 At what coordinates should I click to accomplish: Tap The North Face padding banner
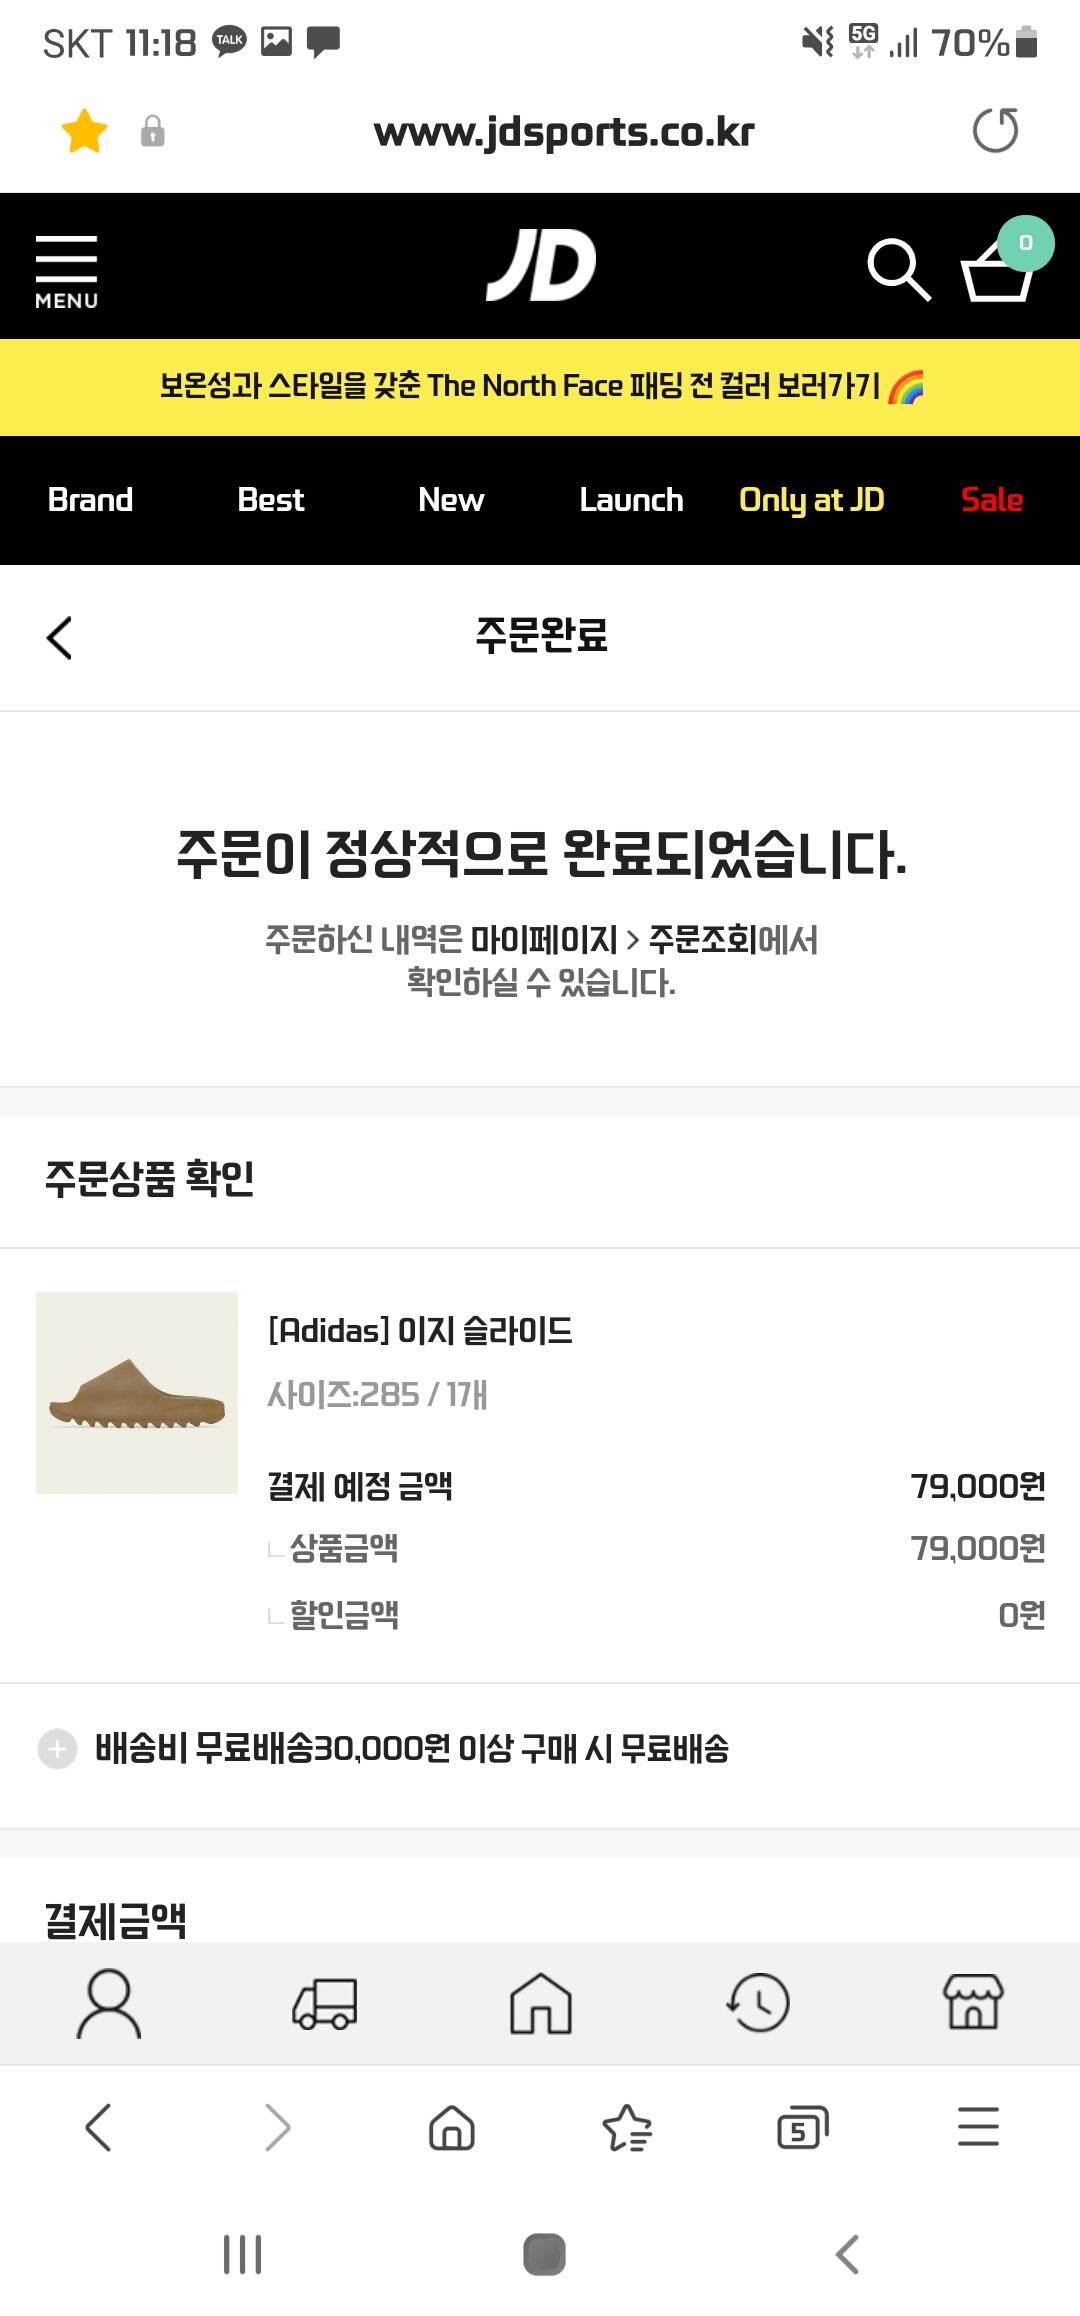pyautogui.click(x=540, y=386)
